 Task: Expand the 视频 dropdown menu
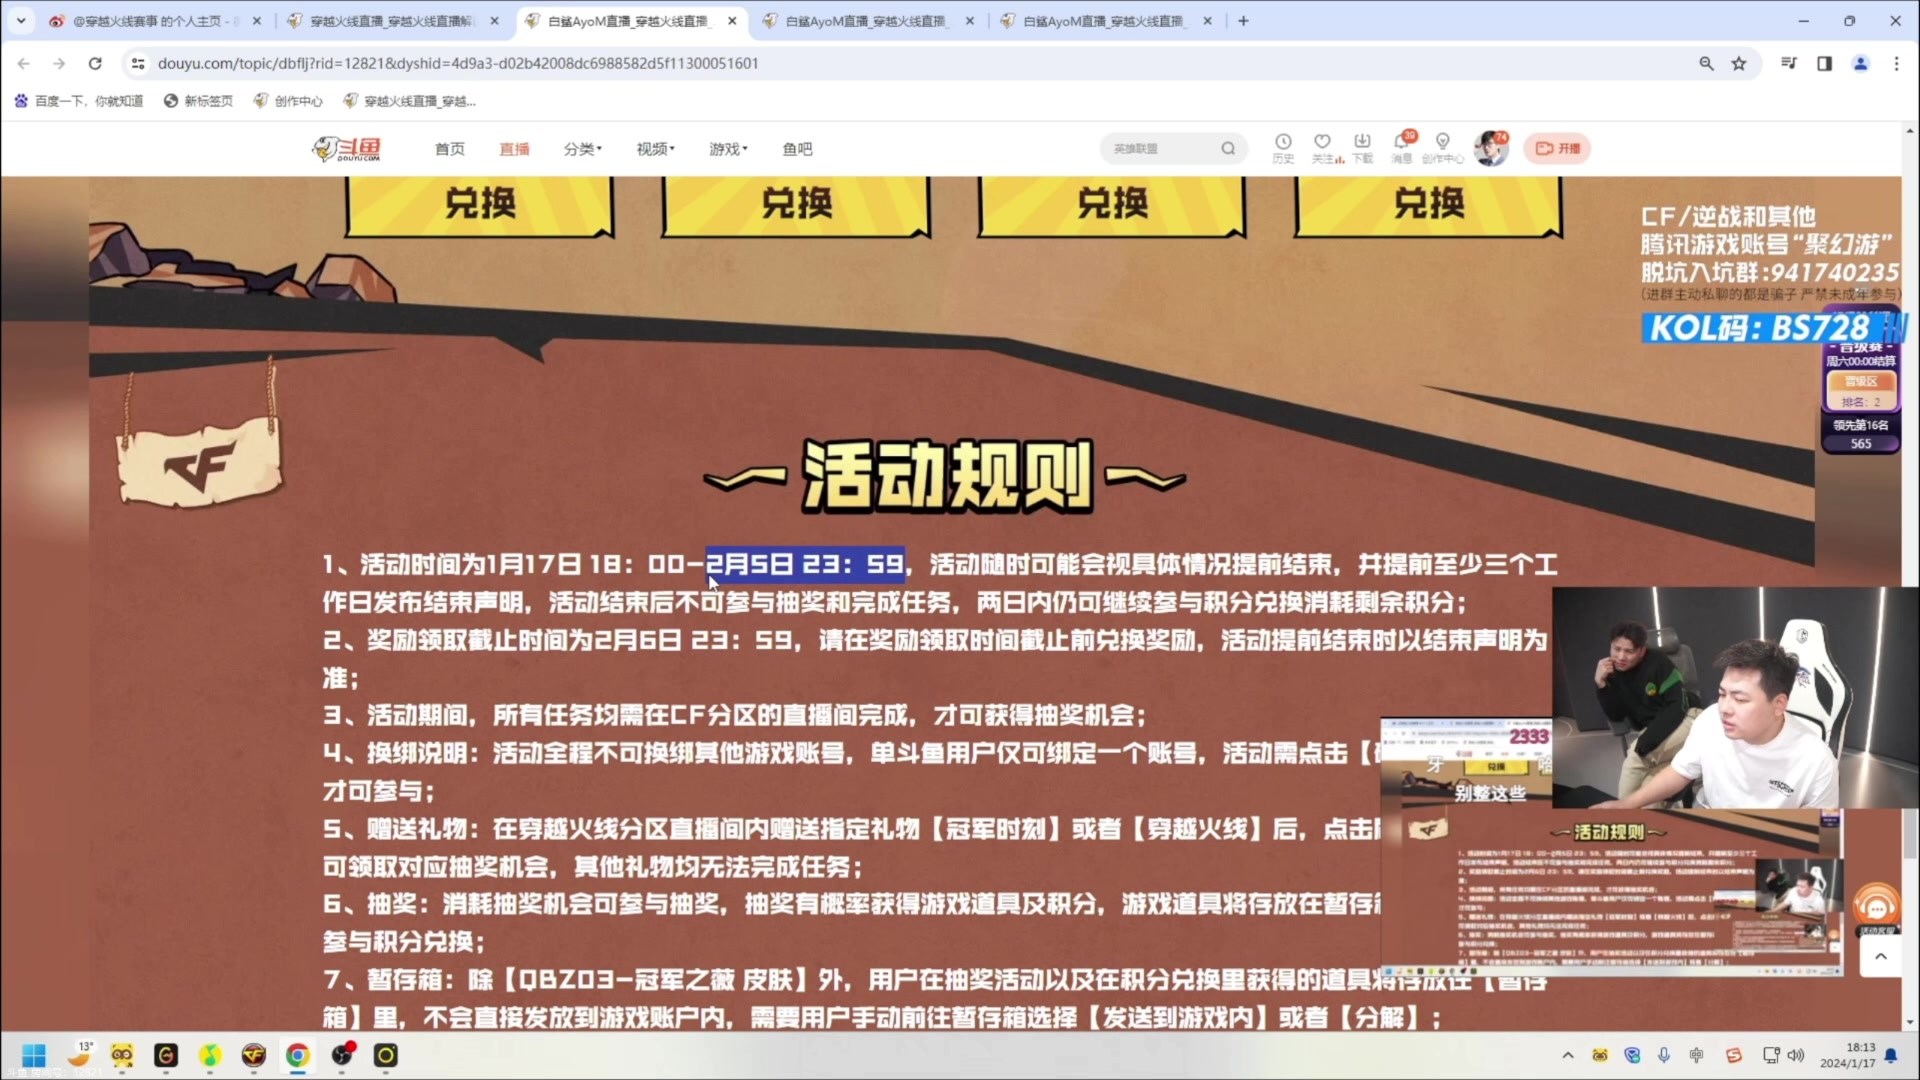click(655, 149)
